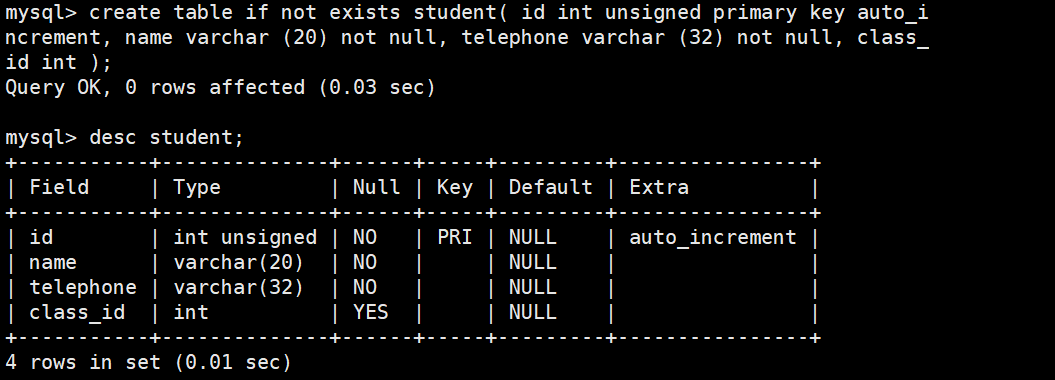The height and width of the screenshot is (380, 1055).
Task: Click the 'auto_increment' extra value
Action: (713, 237)
